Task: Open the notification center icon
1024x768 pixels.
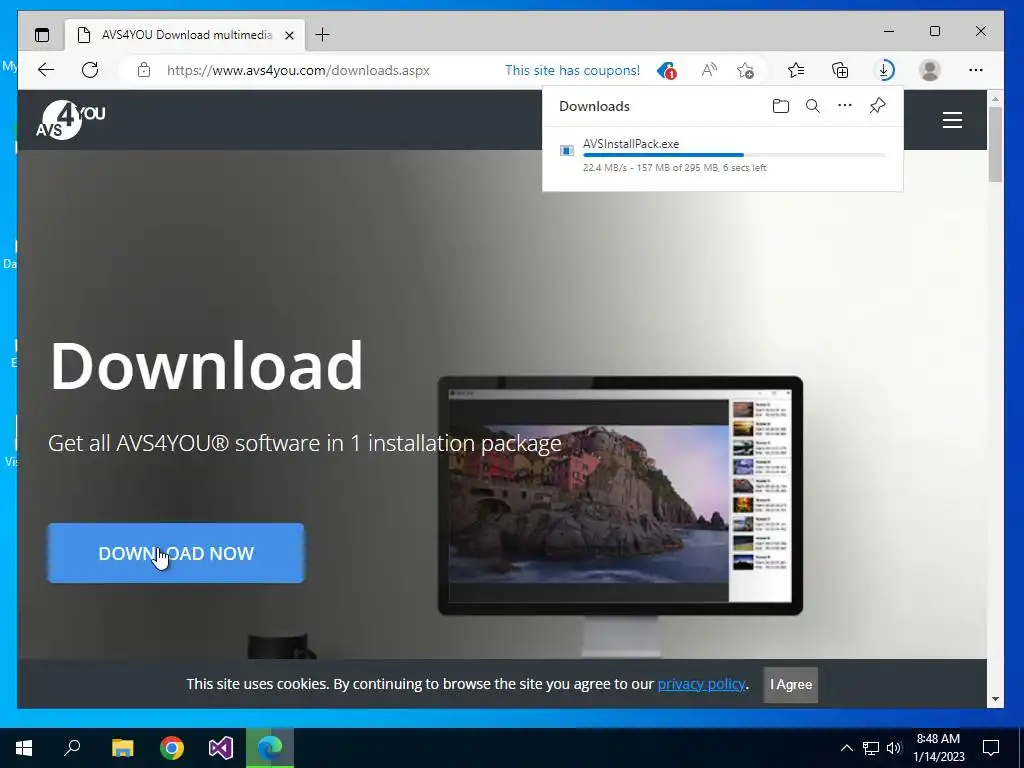Action: (x=991, y=748)
